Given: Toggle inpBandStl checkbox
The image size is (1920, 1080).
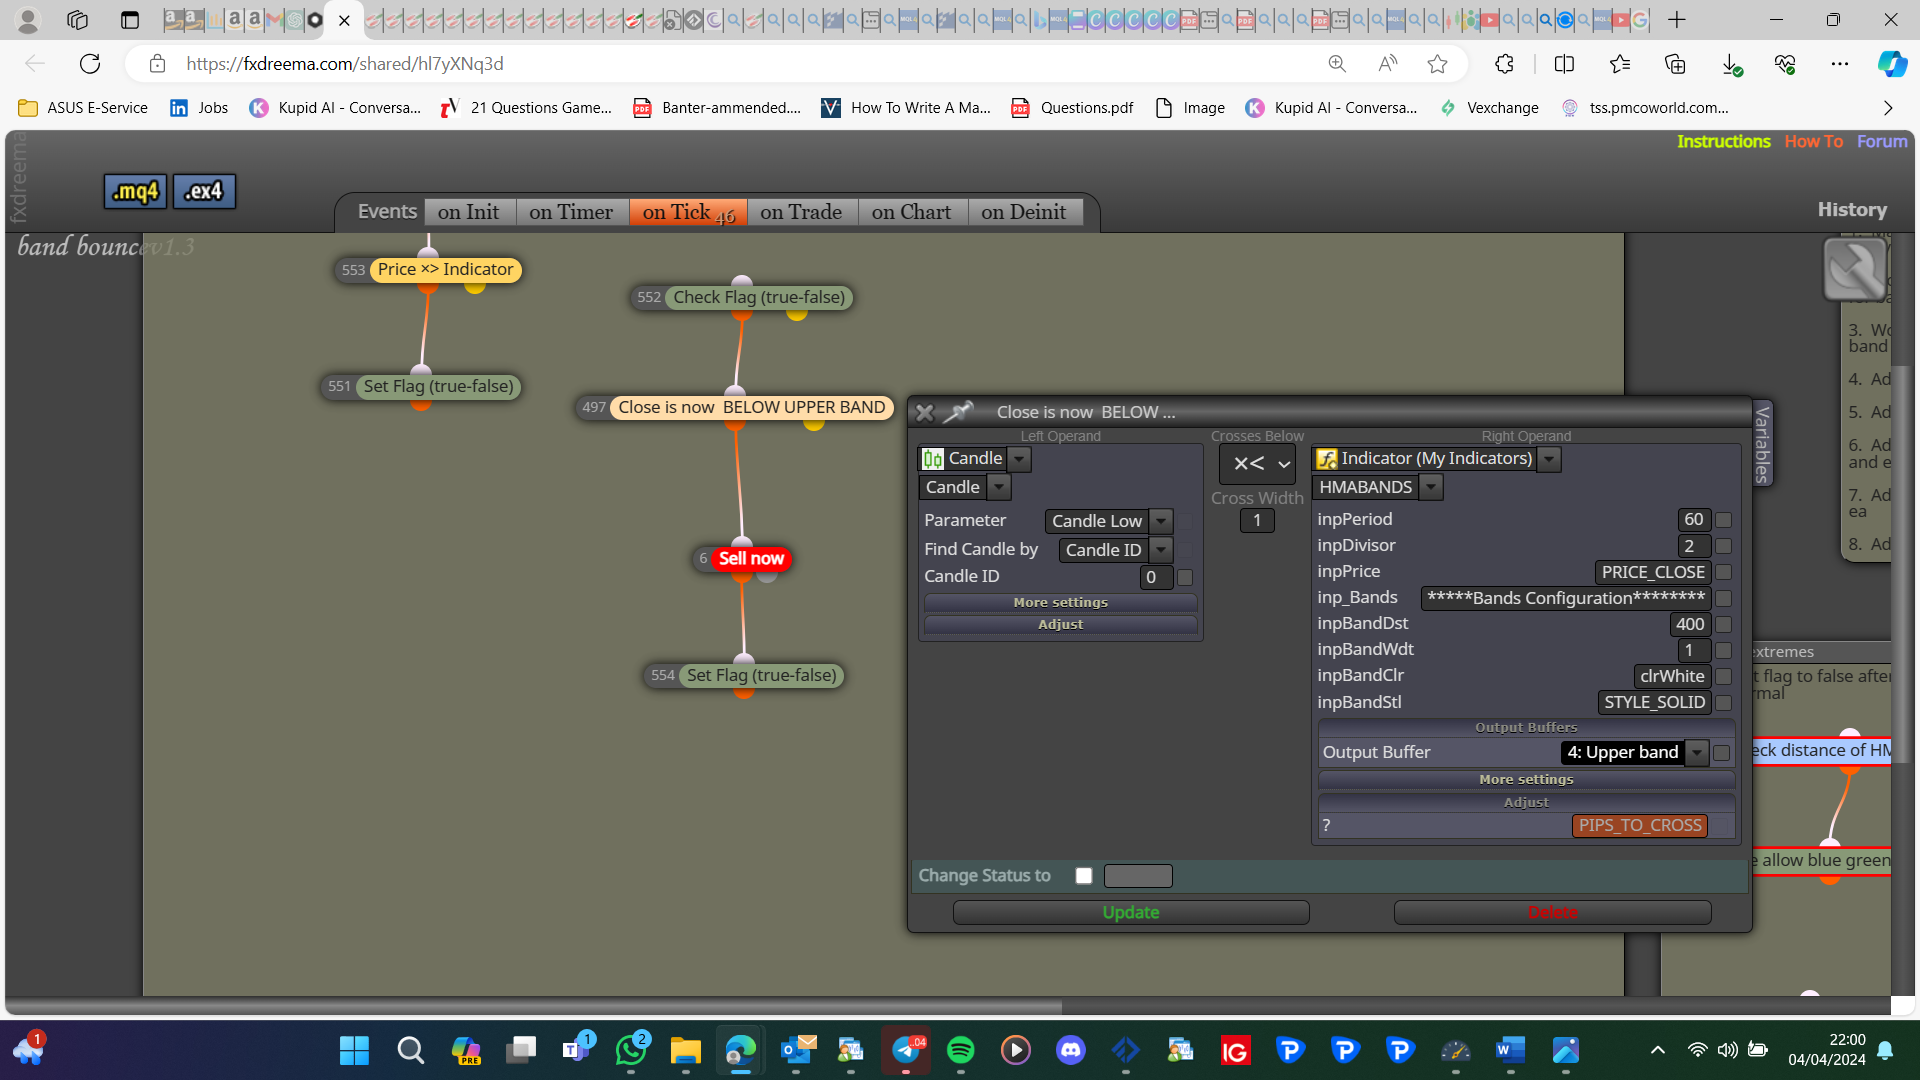Looking at the screenshot, I should coord(1723,702).
